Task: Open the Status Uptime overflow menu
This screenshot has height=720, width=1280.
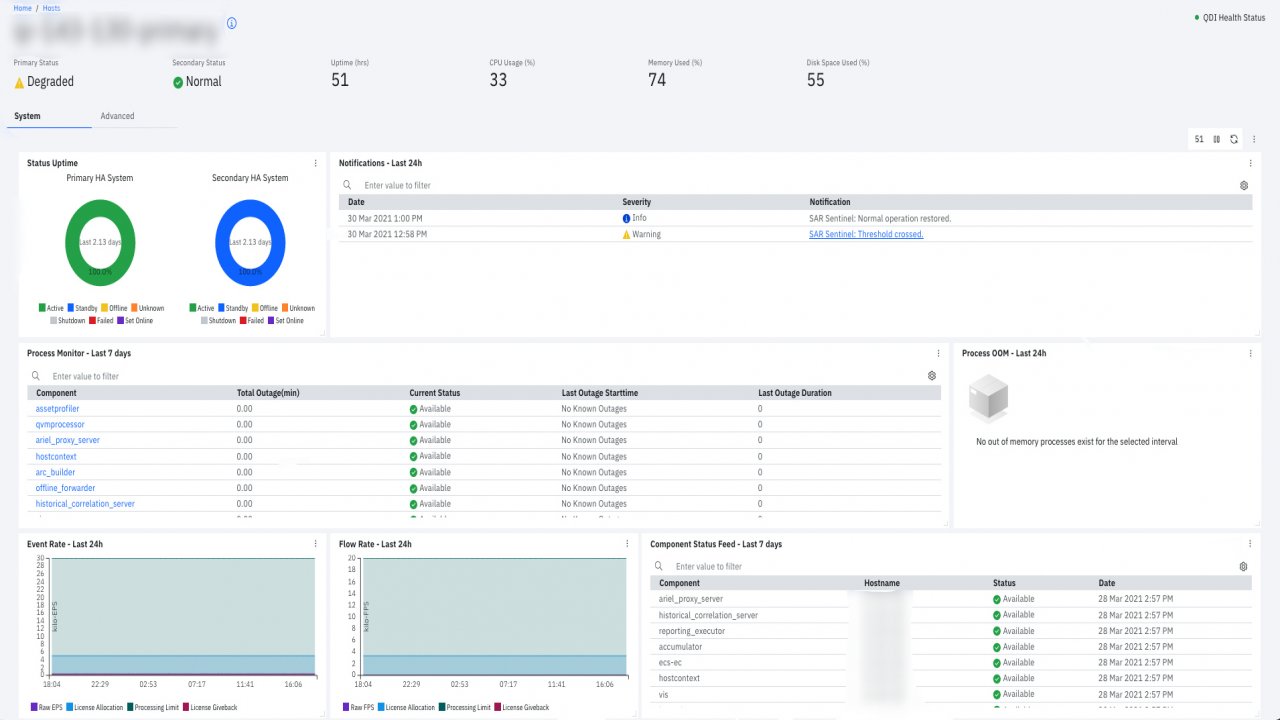Action: coord(316,162)
